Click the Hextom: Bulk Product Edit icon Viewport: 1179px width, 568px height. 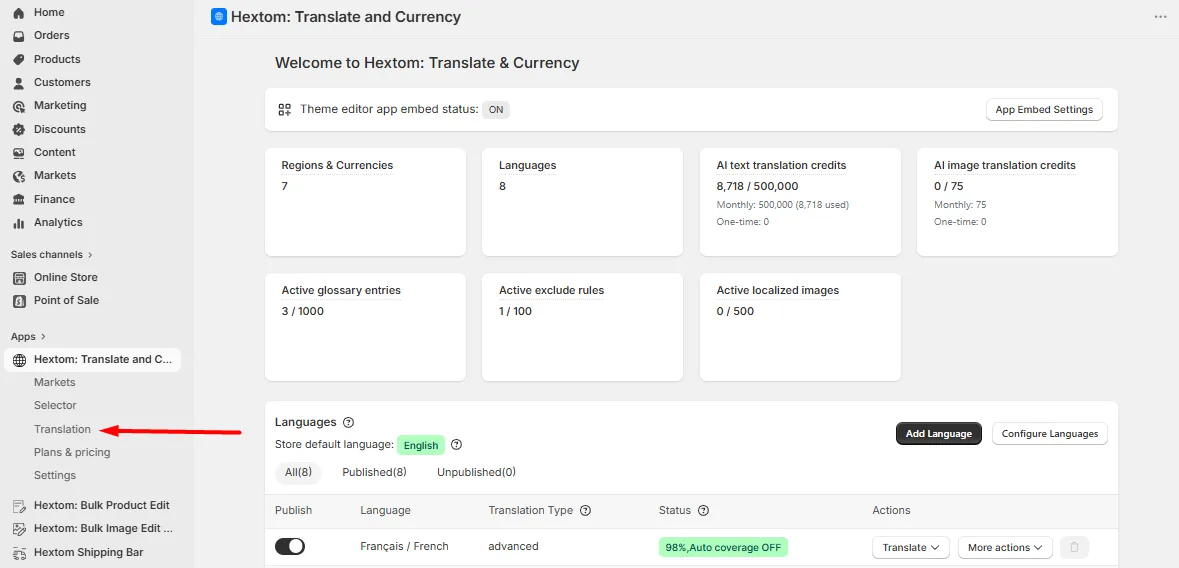[x=20, y=506]
